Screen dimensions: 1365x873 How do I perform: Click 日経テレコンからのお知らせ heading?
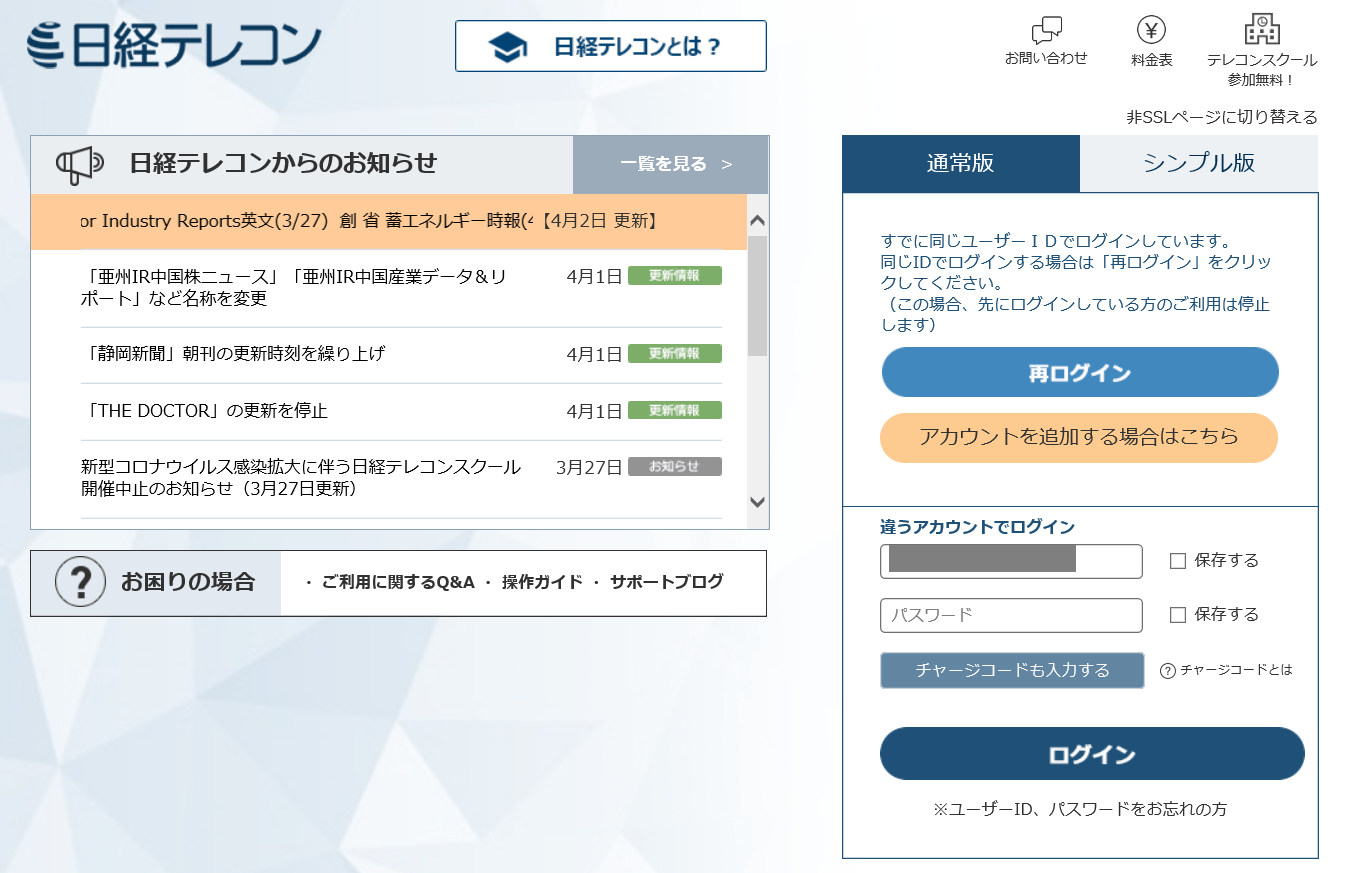(x=284, y=164)
